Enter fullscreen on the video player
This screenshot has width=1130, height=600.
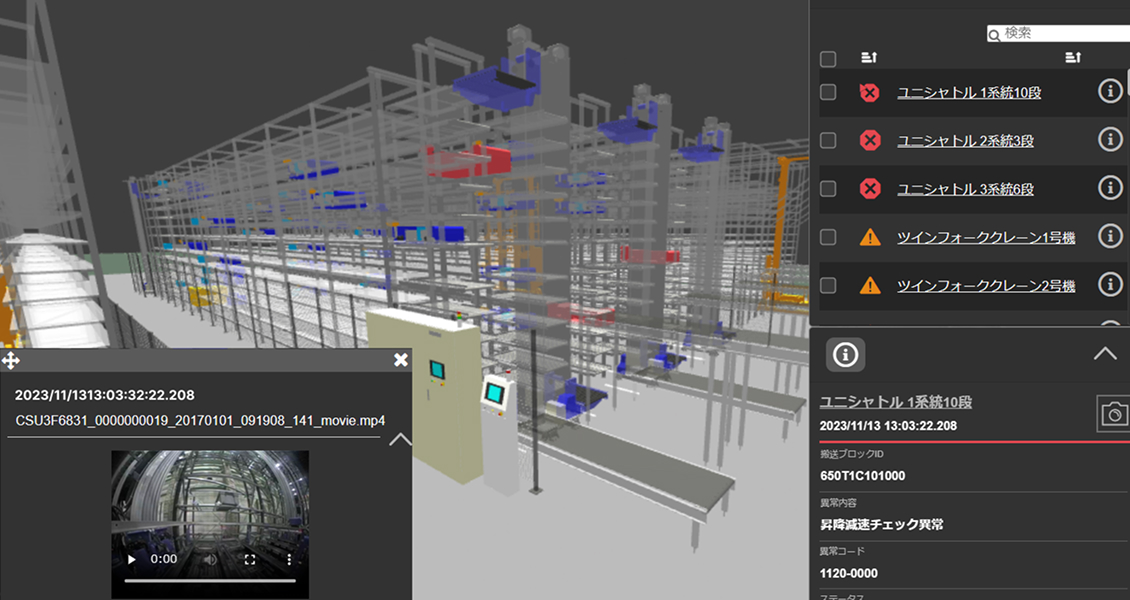[251, 560]
